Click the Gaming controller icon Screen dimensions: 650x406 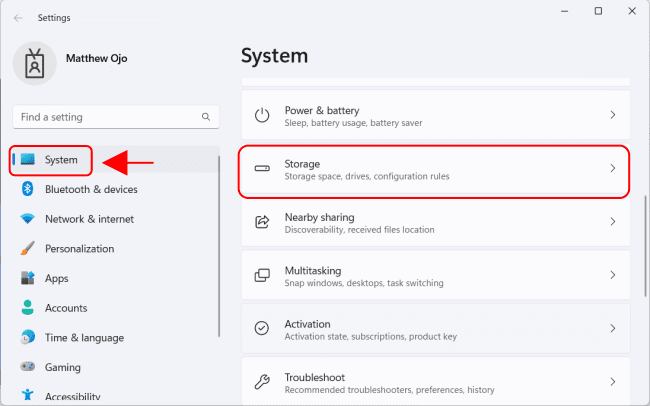tap(28, 367)
